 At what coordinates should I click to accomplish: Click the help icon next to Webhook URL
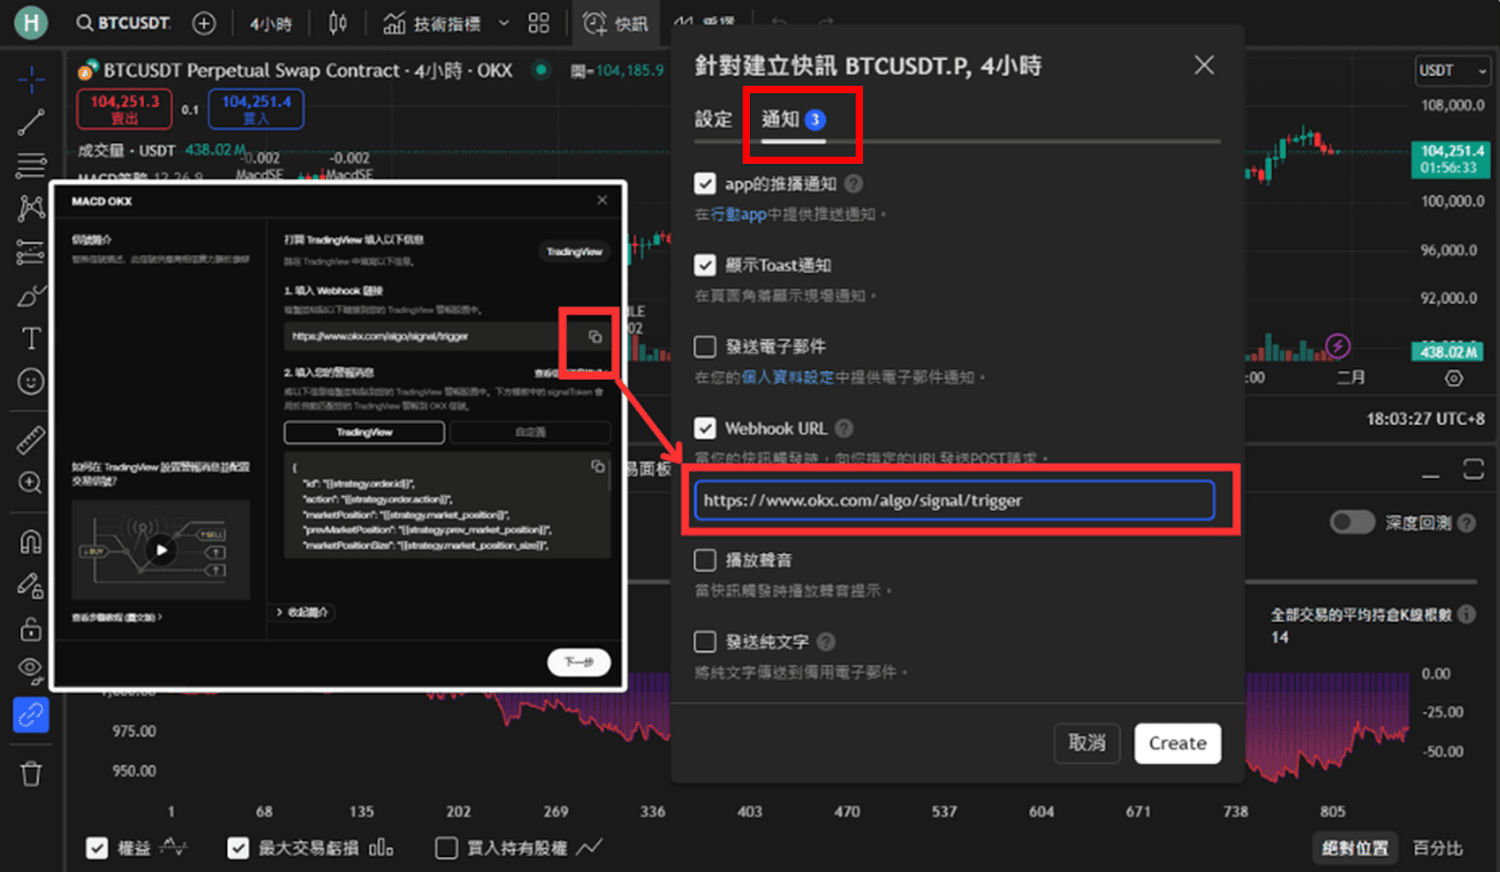[844, 428]
